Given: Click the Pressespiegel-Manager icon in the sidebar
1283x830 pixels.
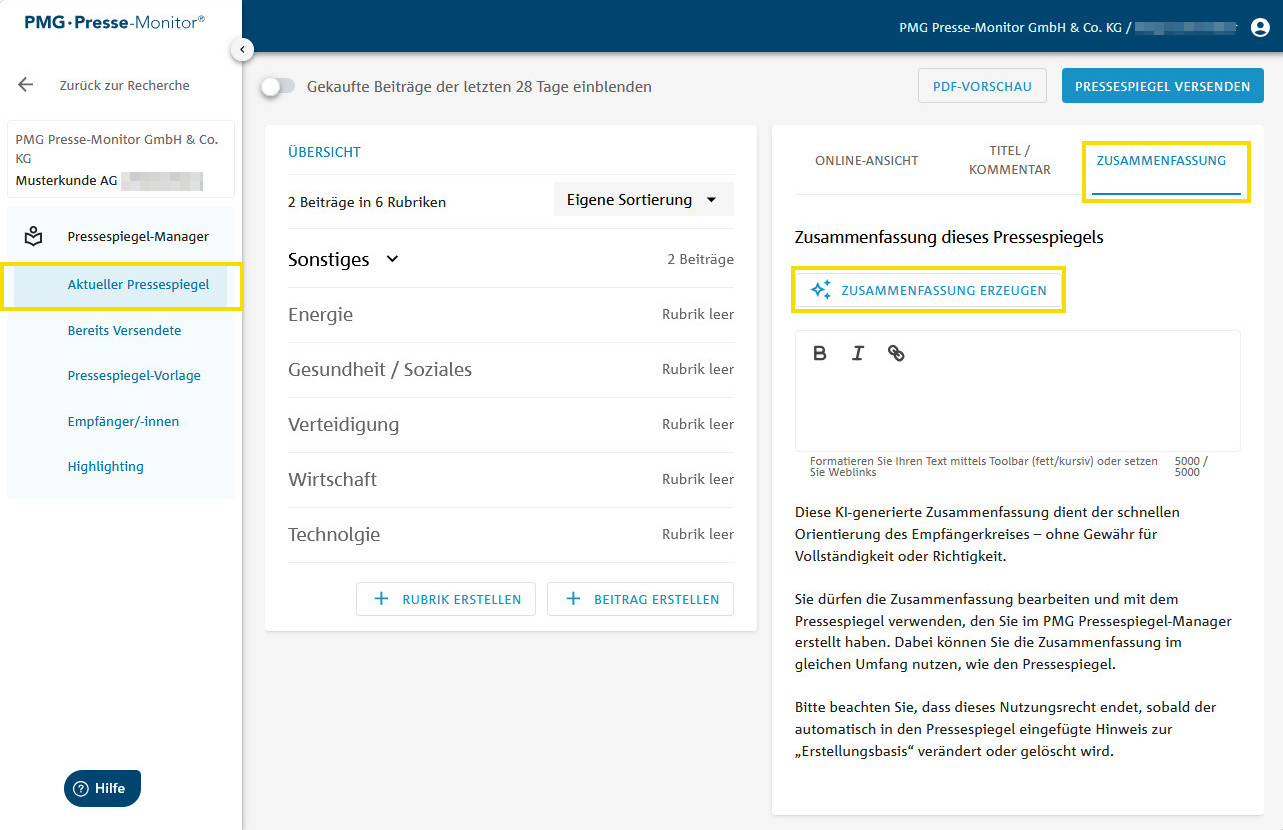Looking at the screenshot, I should click(34, 237).
